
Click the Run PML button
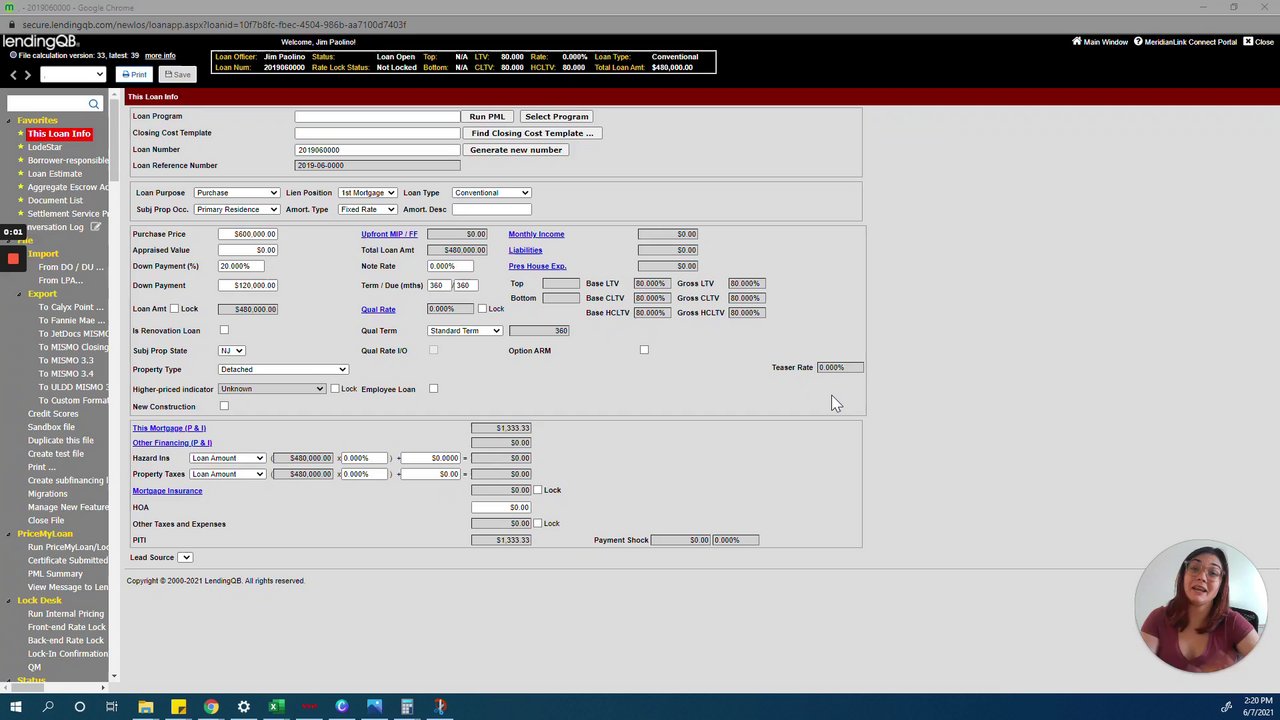point(487,117)
